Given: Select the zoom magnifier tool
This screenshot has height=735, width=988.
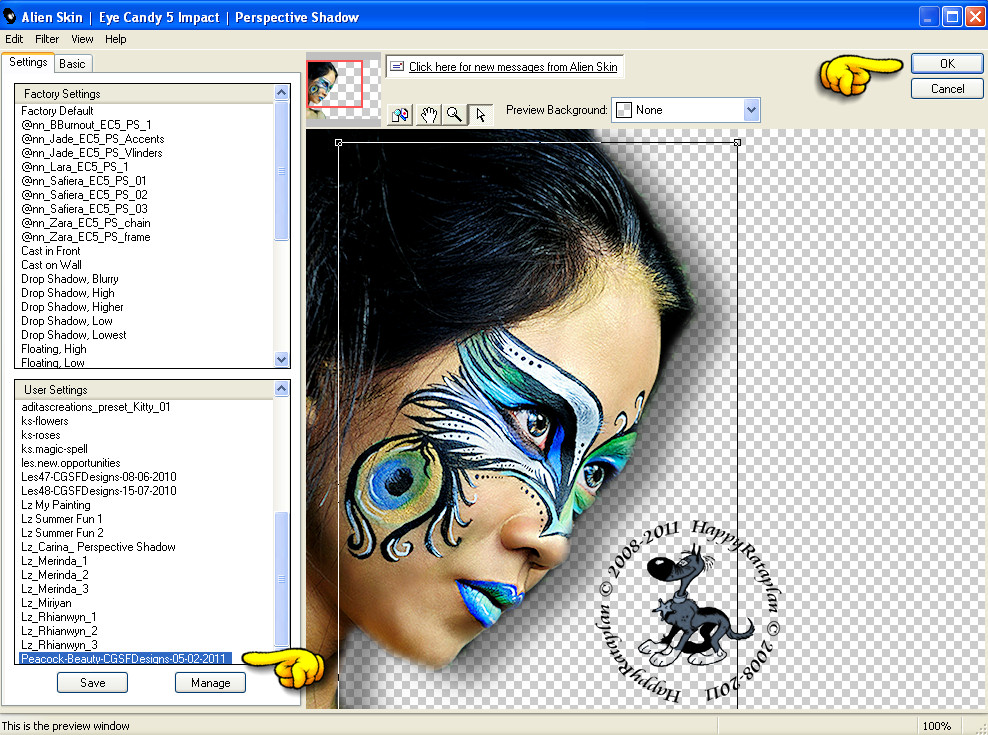Looking at the screenshot, I should click(454, 115).
